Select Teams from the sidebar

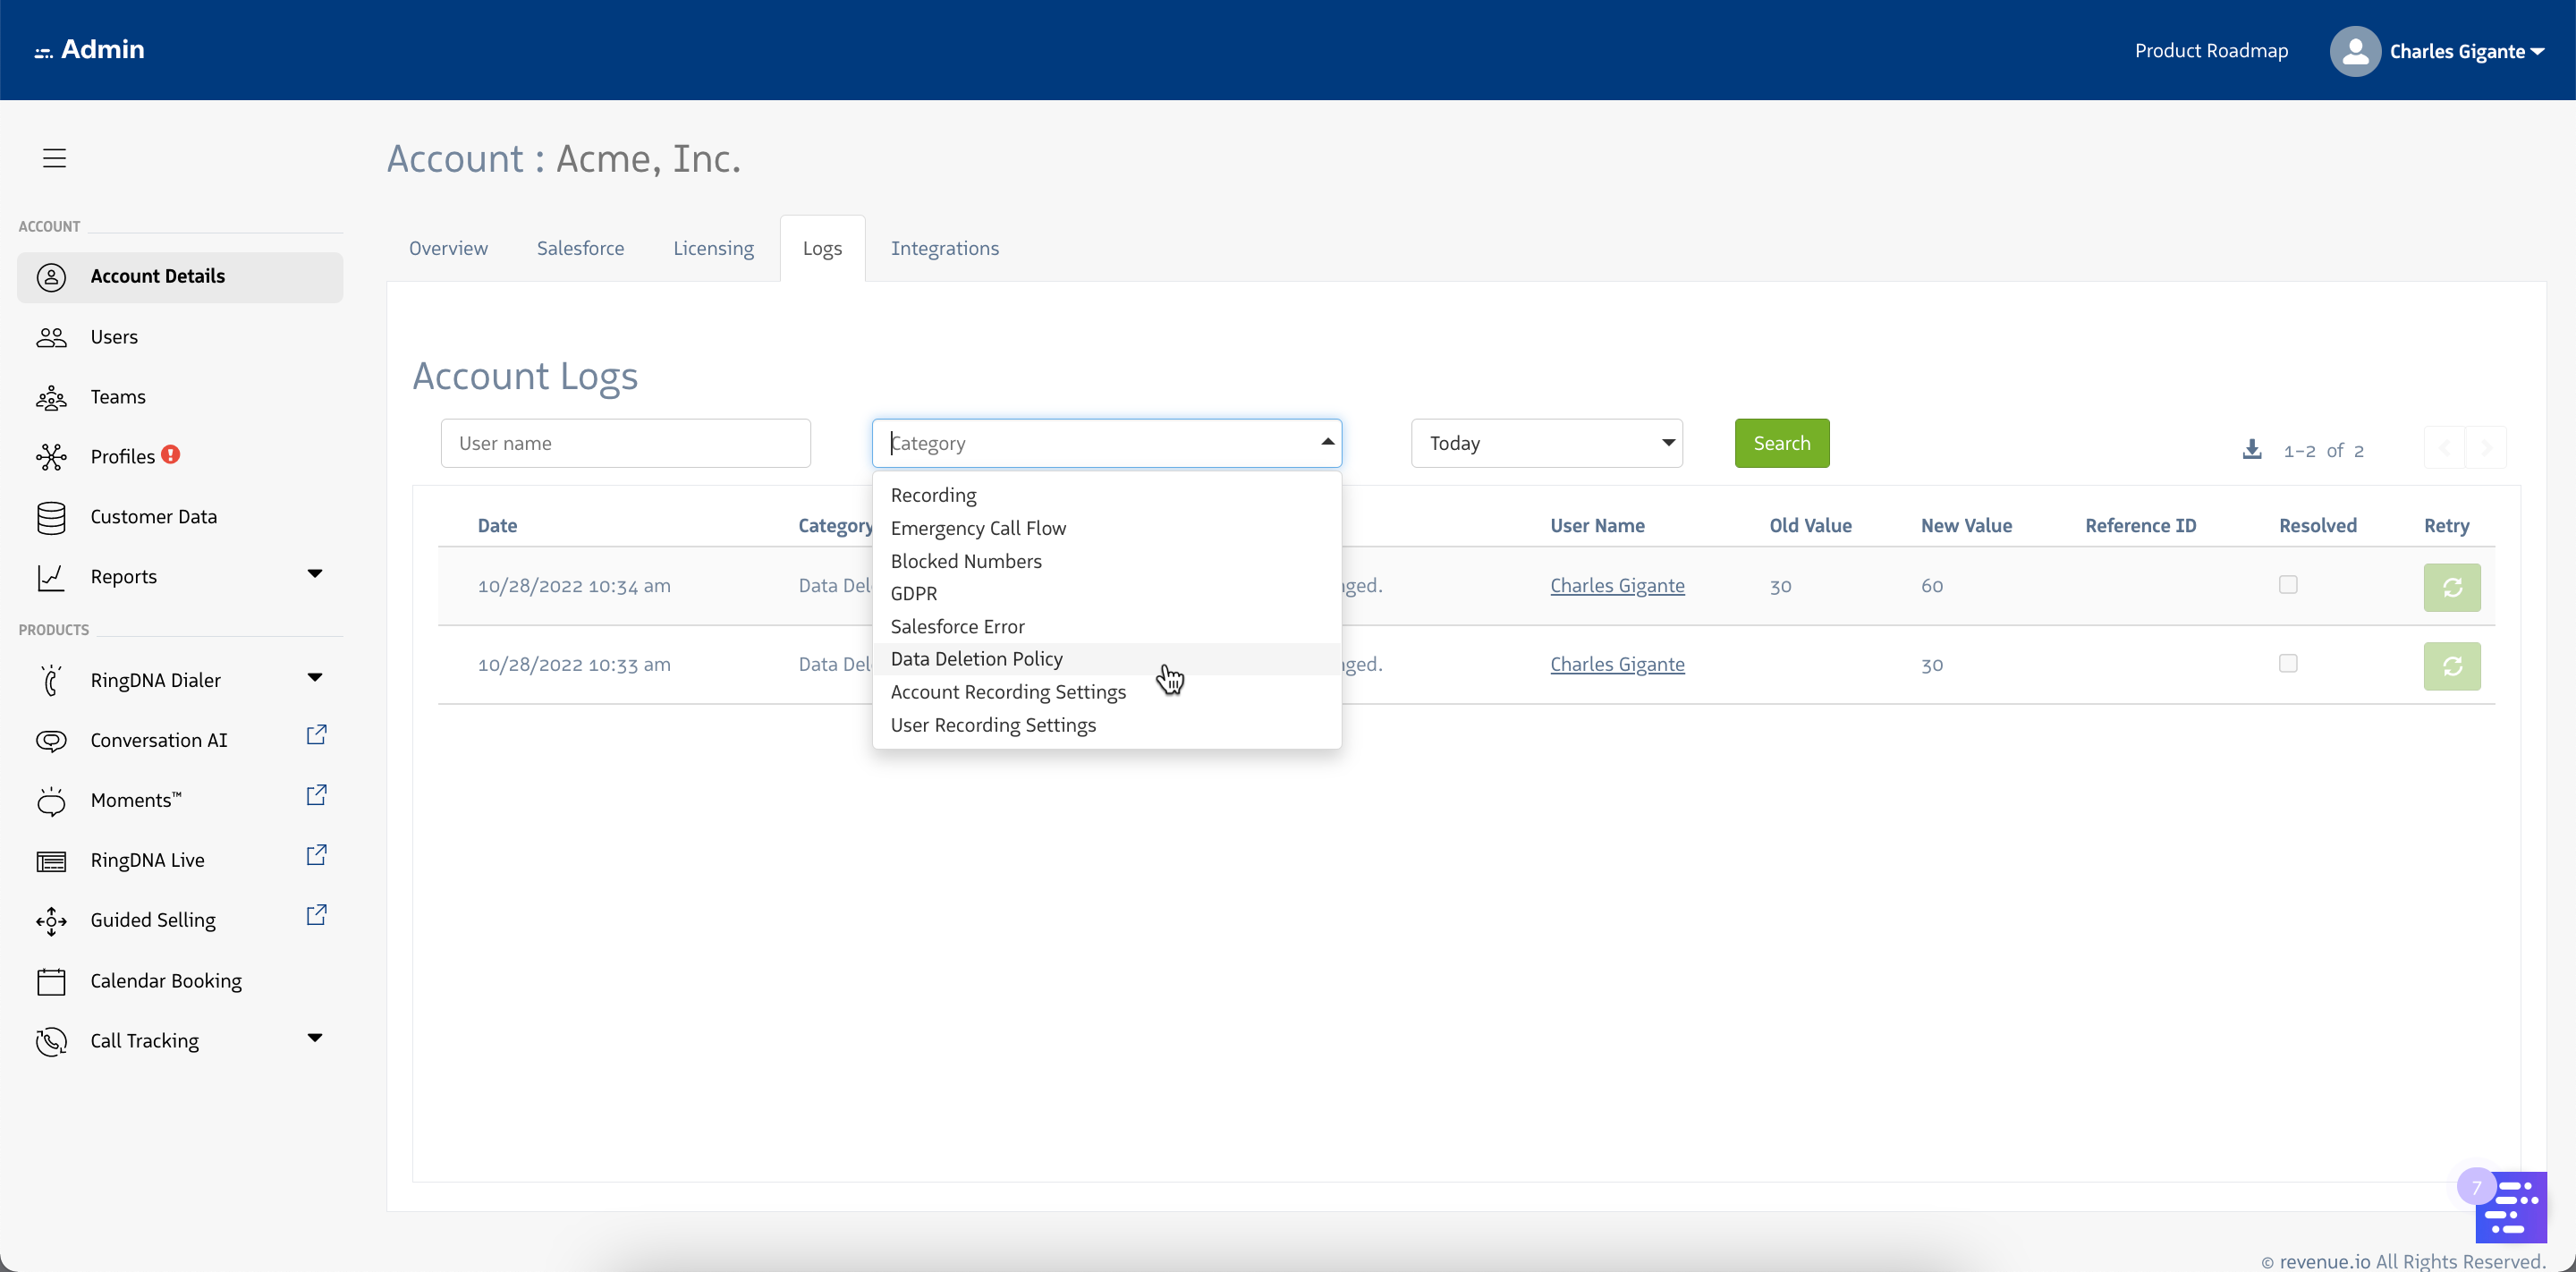pos(117,396)
